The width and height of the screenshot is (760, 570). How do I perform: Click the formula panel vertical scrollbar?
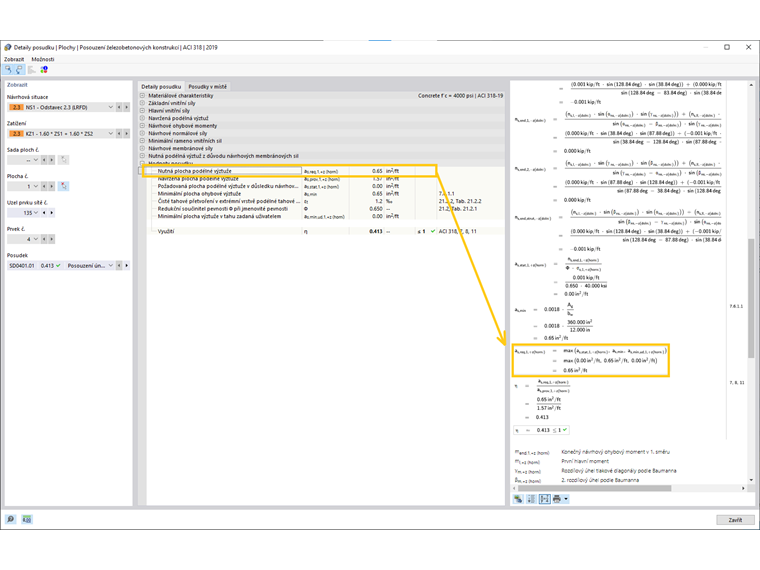coord(751,298)
